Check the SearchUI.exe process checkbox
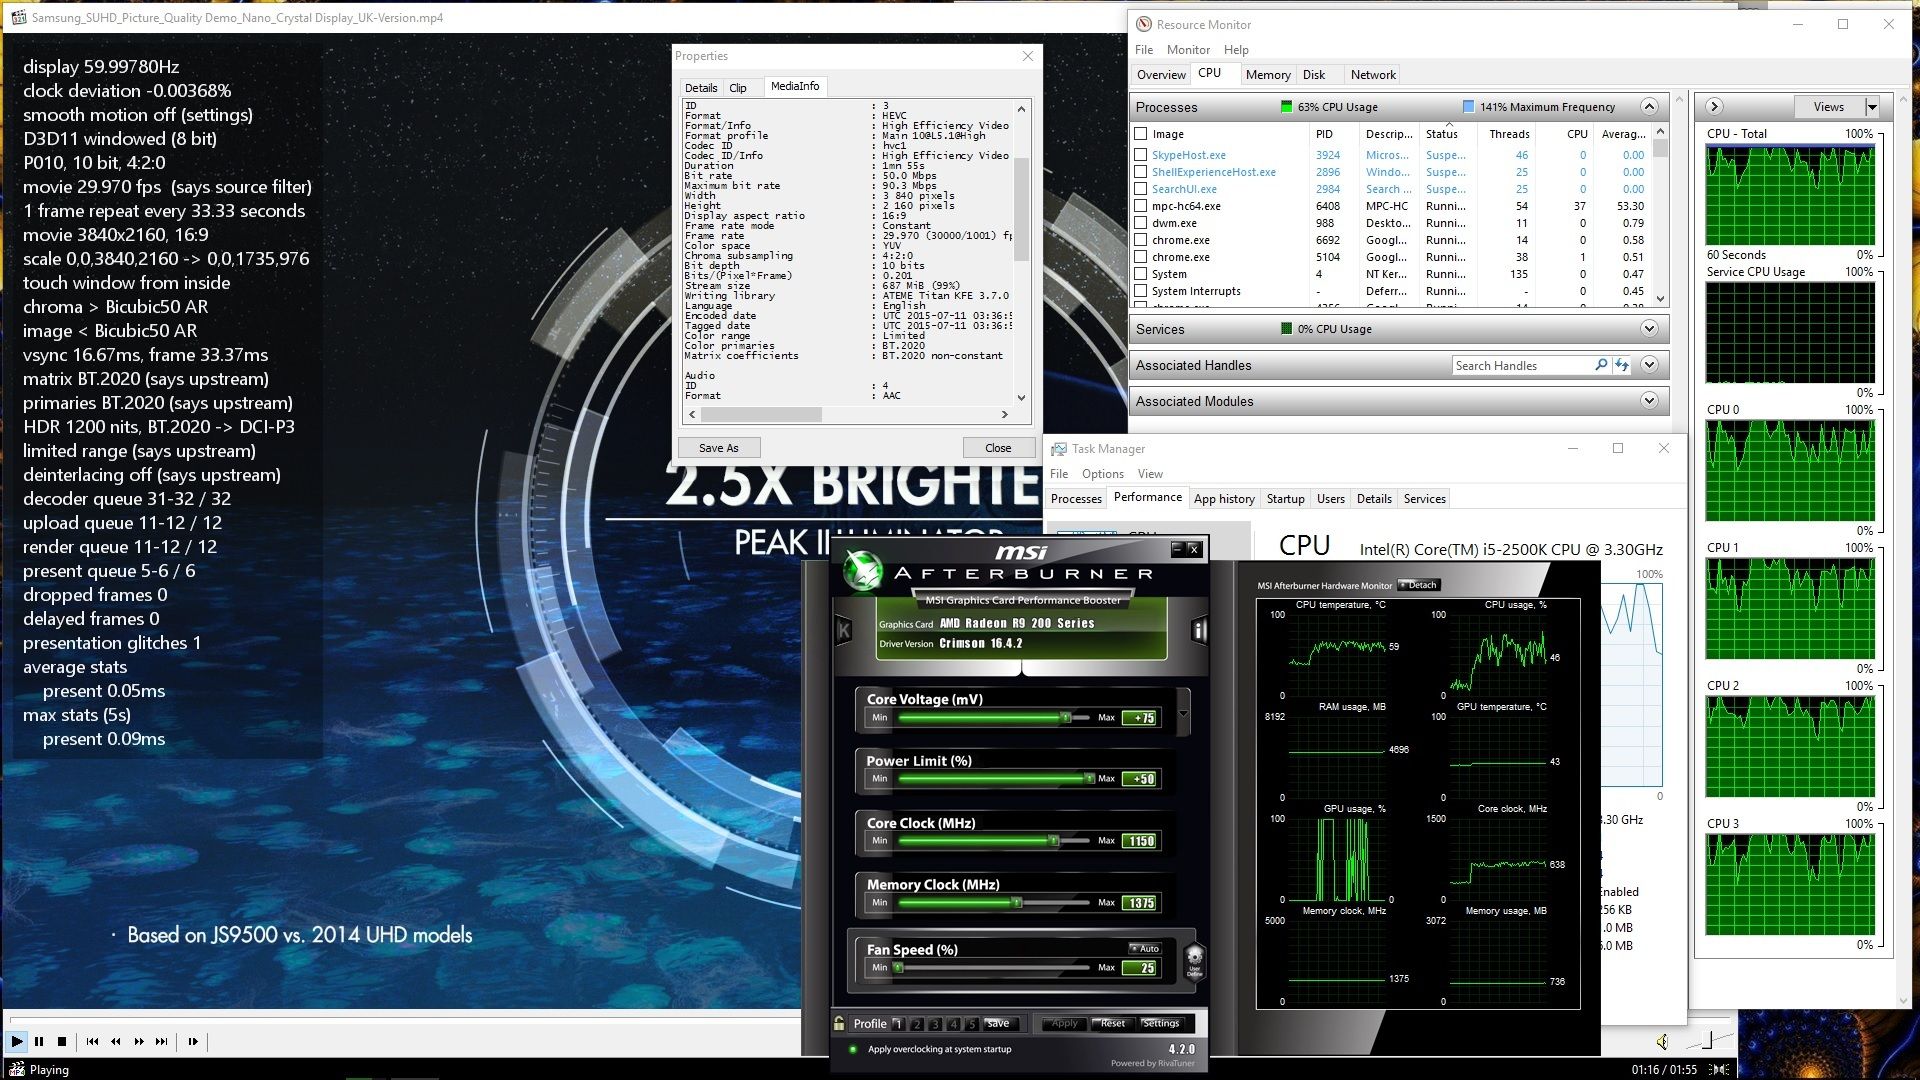This screenshot has height=1080, width=1920. tap(1140, 189)
